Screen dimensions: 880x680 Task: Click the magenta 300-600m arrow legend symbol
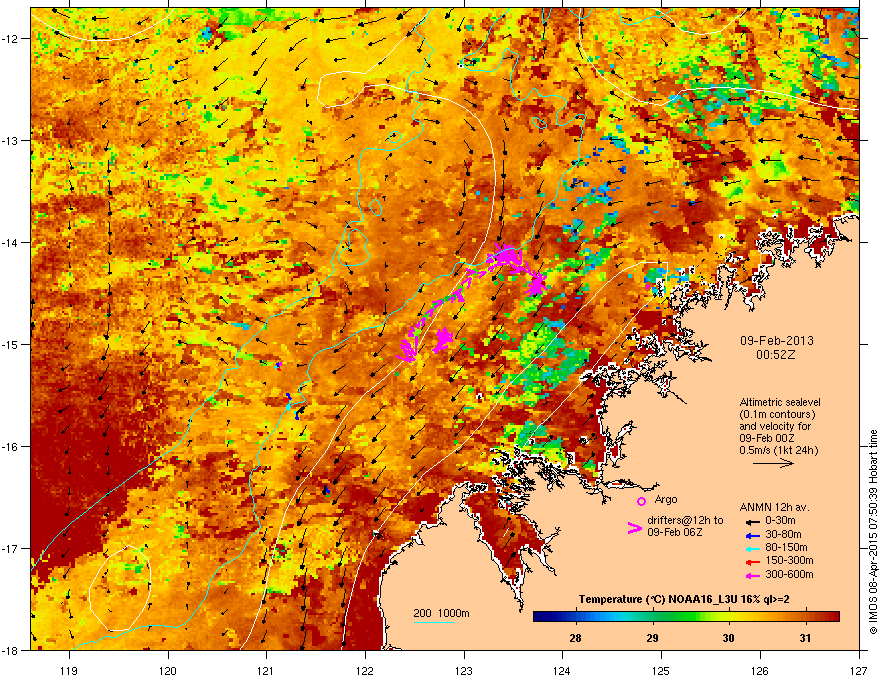[752, 575]
